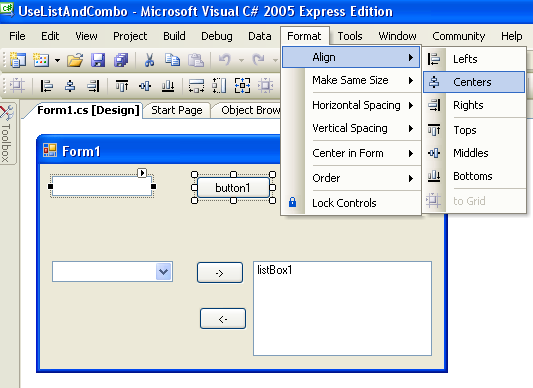This screenshot has width=533, height=388.
Task: Click the Undo arrow icon
Action: click(224, 60)
